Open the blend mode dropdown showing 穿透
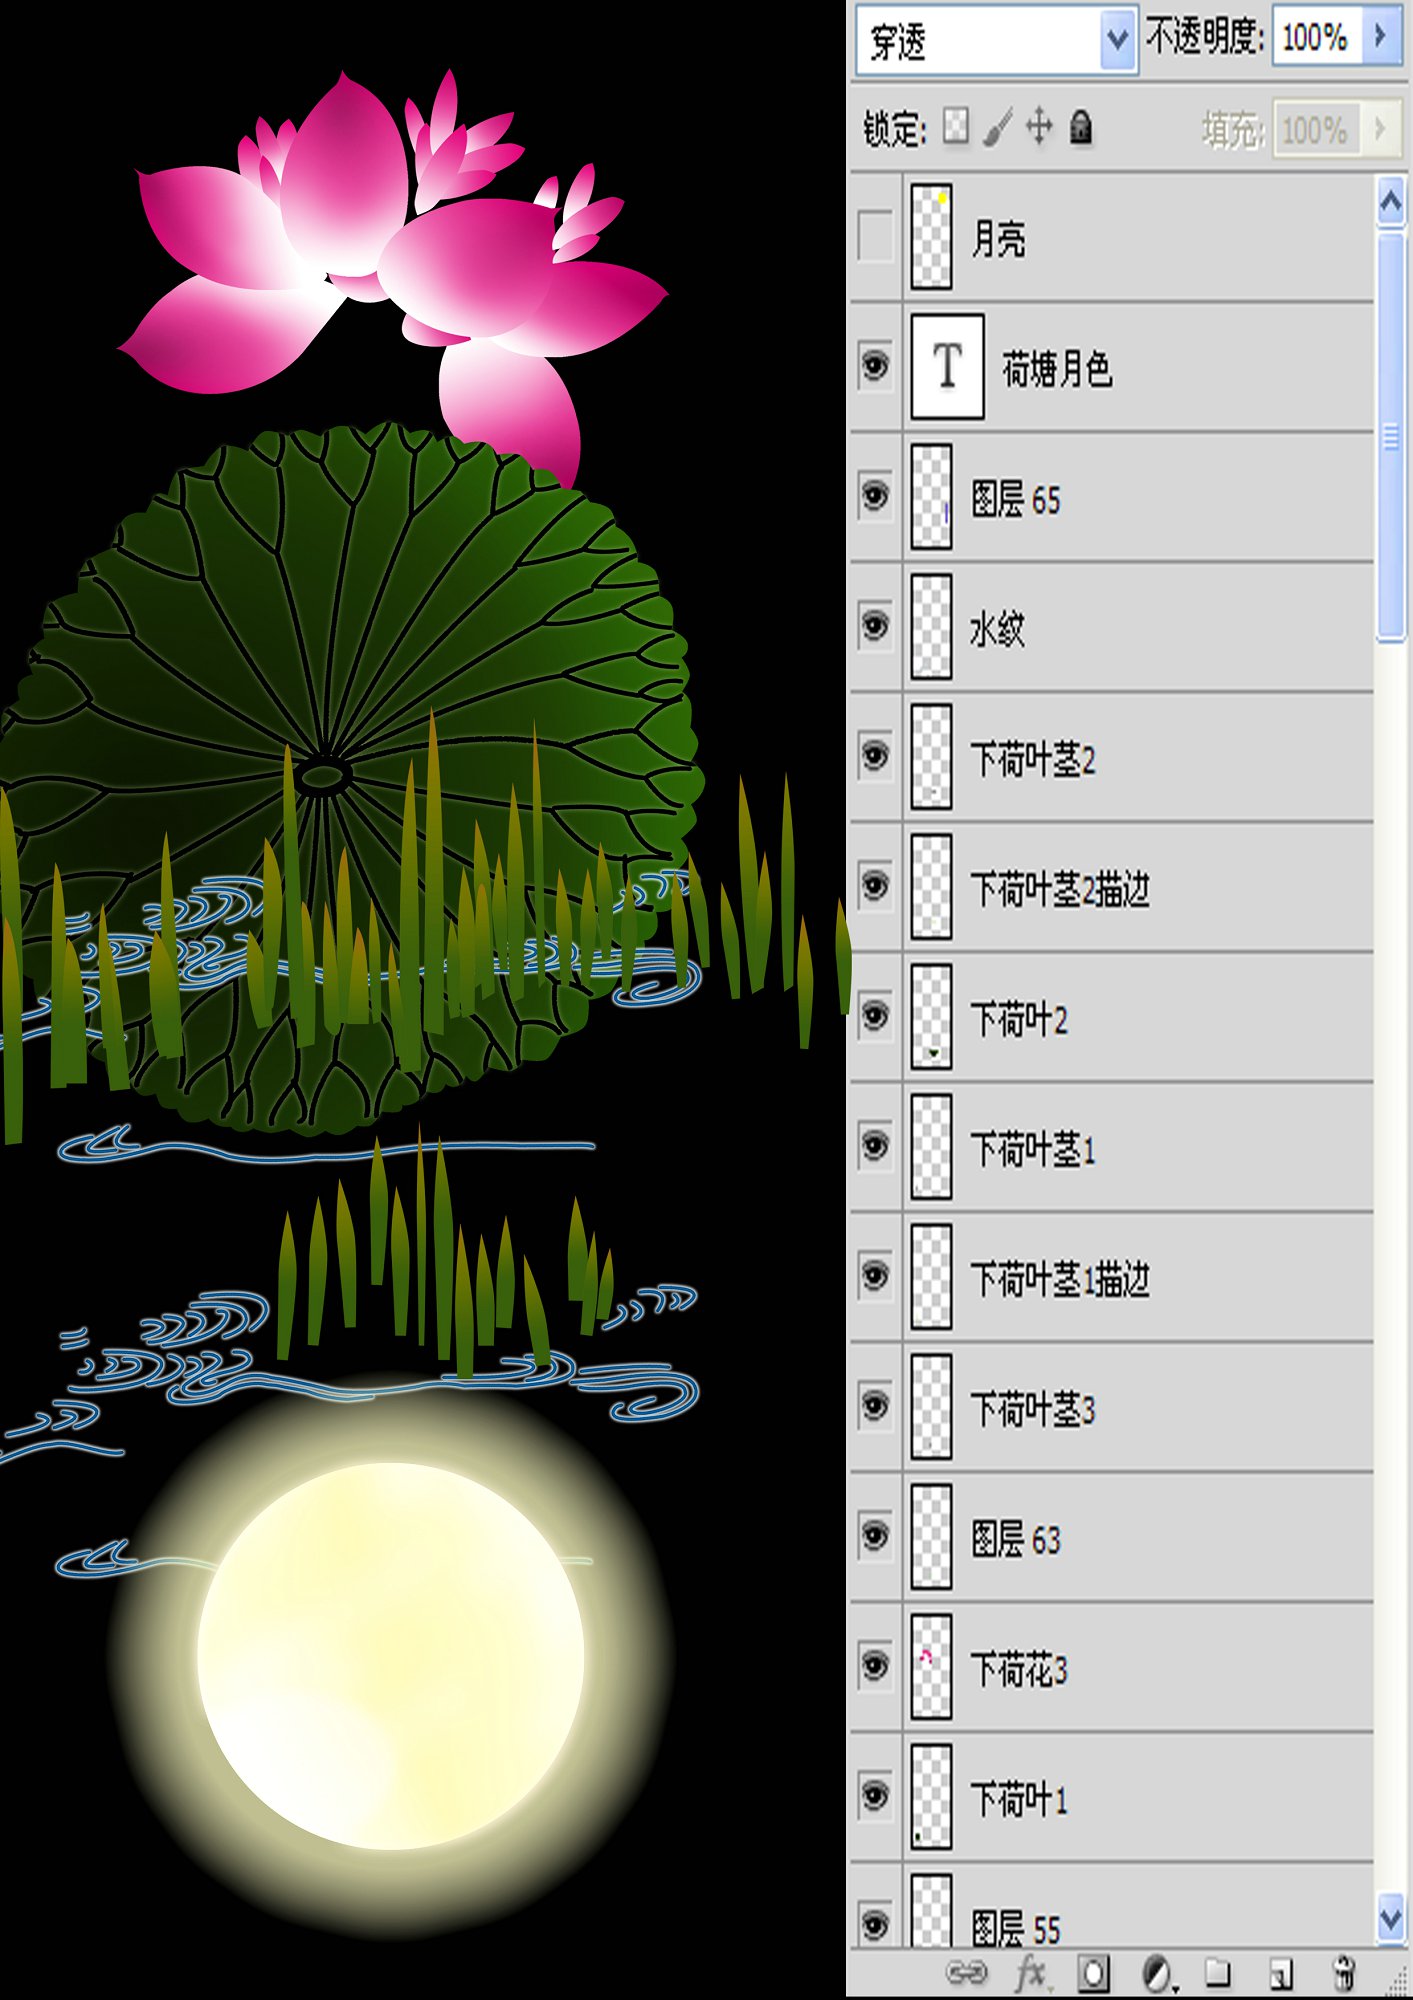This screenshot has height=2000, width=1413. point(996,41)
